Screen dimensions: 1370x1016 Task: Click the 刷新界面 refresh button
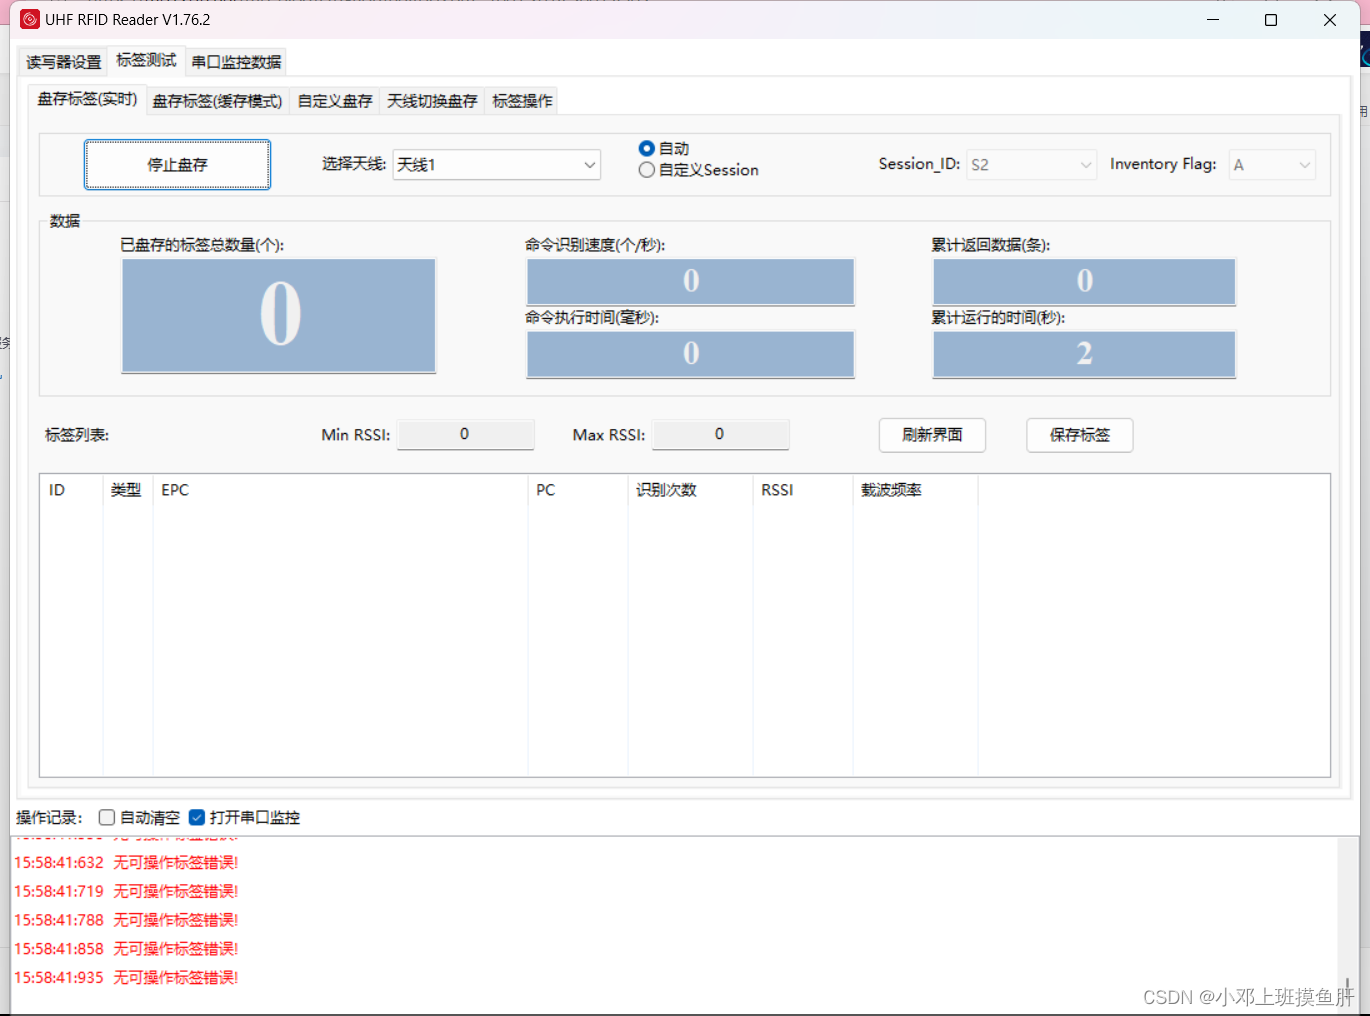tap(932, 435)
